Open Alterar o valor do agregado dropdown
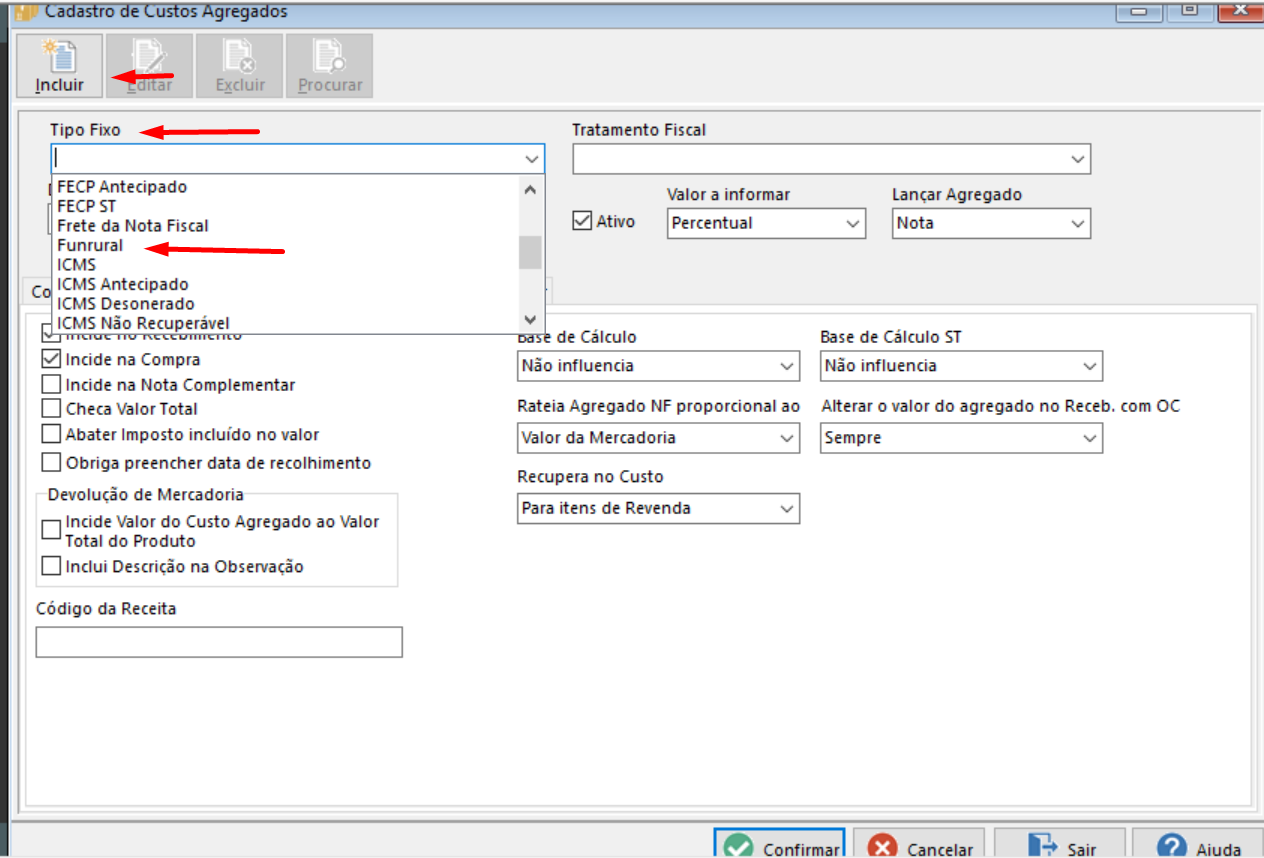 click(x=1090, y=438)
